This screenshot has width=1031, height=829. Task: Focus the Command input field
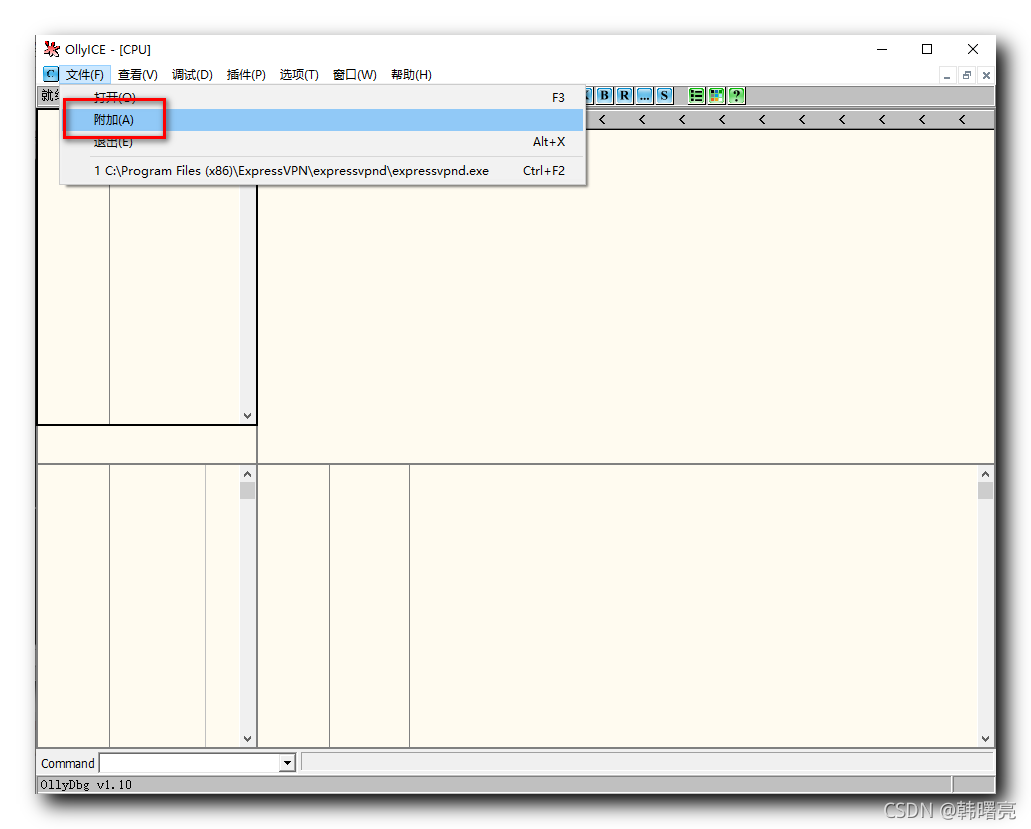[189, 763]
